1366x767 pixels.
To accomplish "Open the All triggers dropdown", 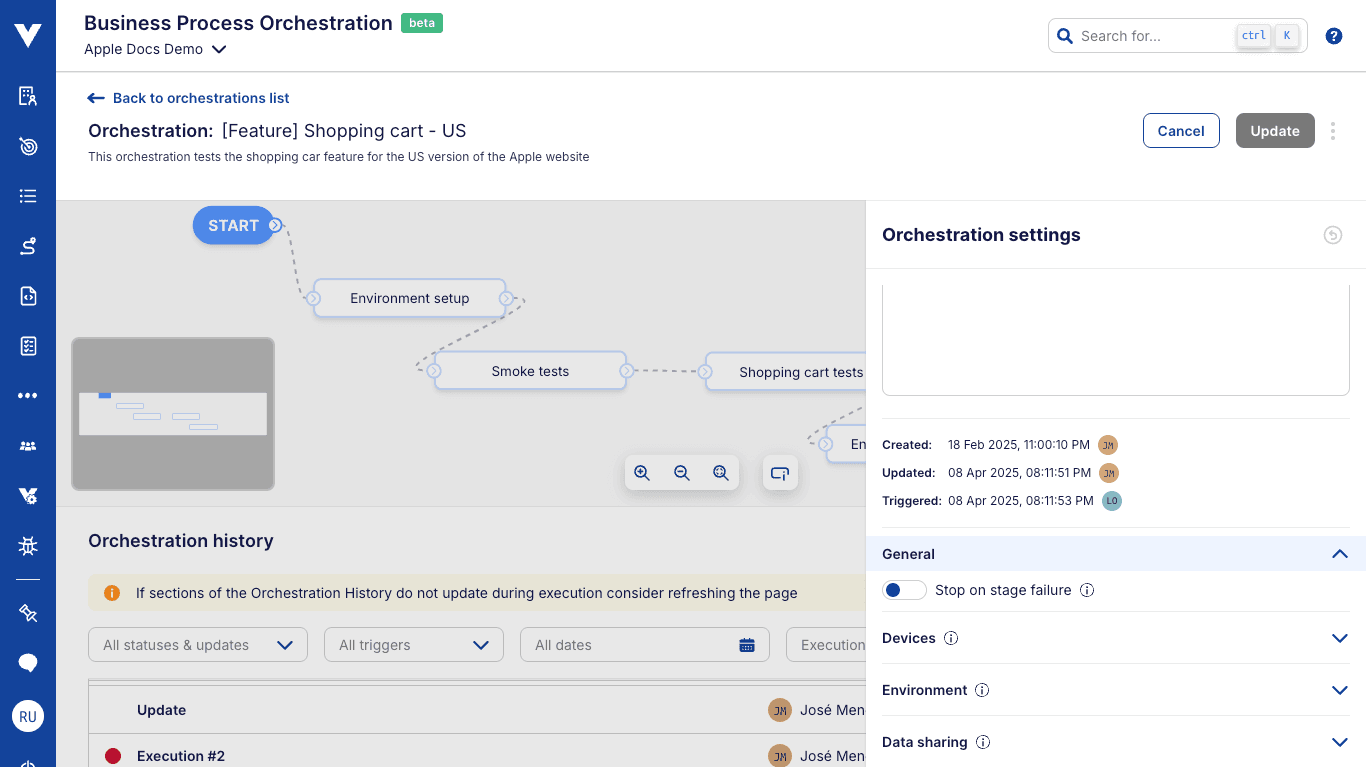I will (413, 644).
